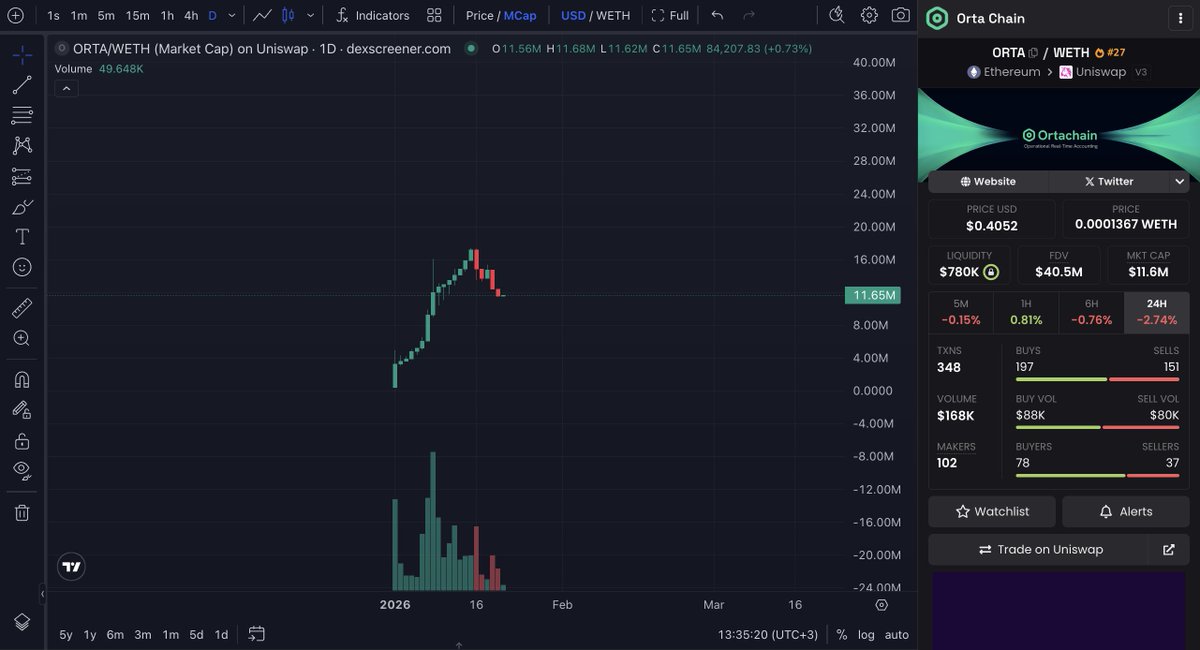Set date range to 5d
Image resolution: width=1200 pixels, height=650 pixels.
tap(196, 634)
